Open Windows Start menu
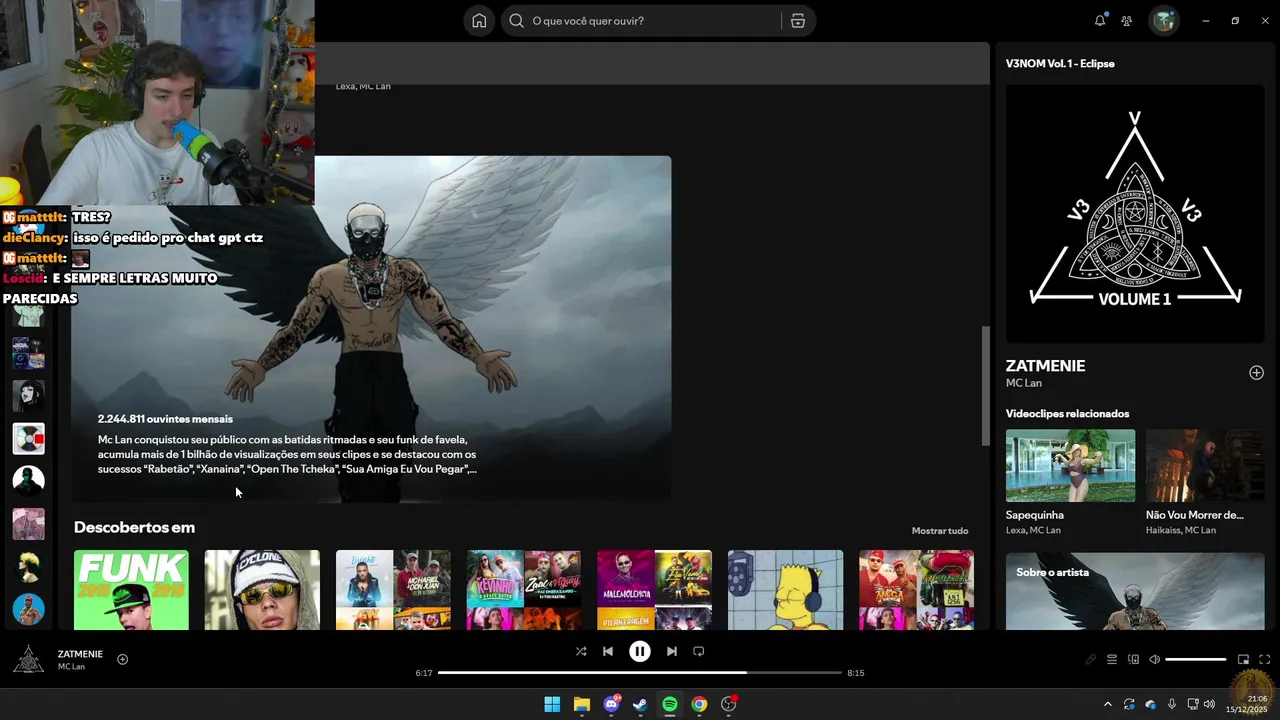 pyautogui.click(x=552, y=704)
